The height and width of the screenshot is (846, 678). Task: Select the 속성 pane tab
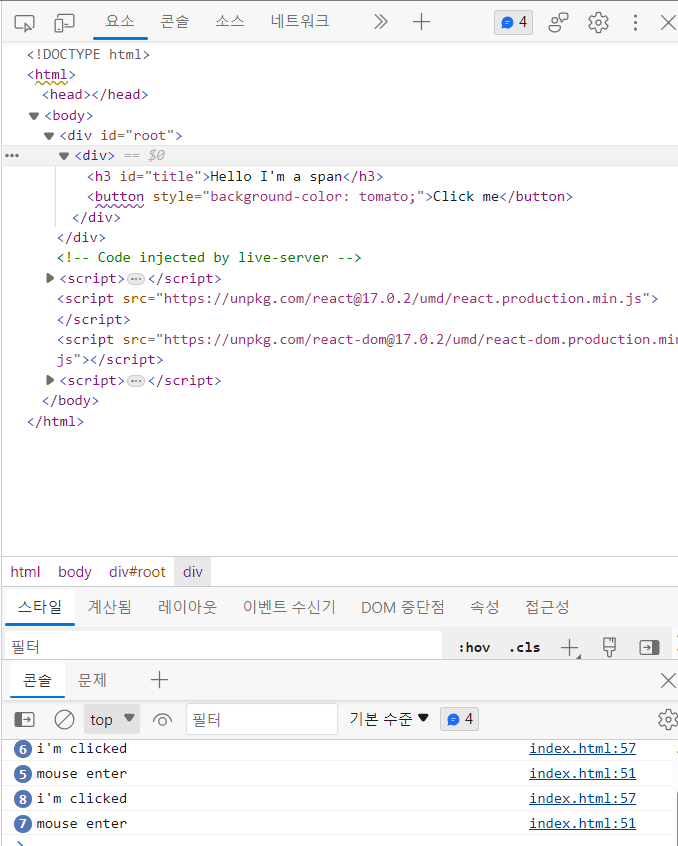click(x=484, y=607)
